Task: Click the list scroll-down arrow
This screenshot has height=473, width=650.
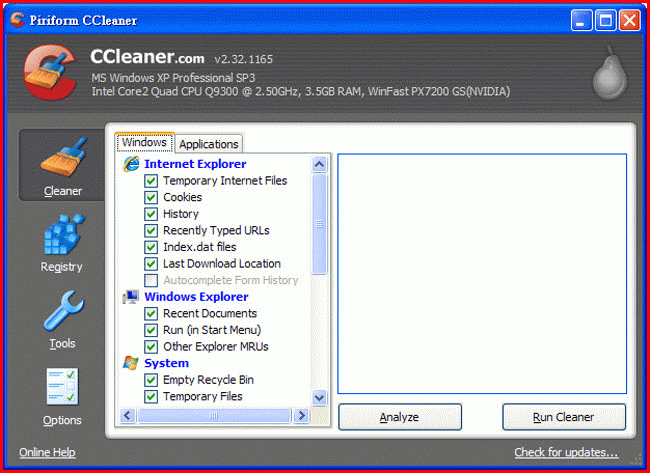Action: (319, 398)
